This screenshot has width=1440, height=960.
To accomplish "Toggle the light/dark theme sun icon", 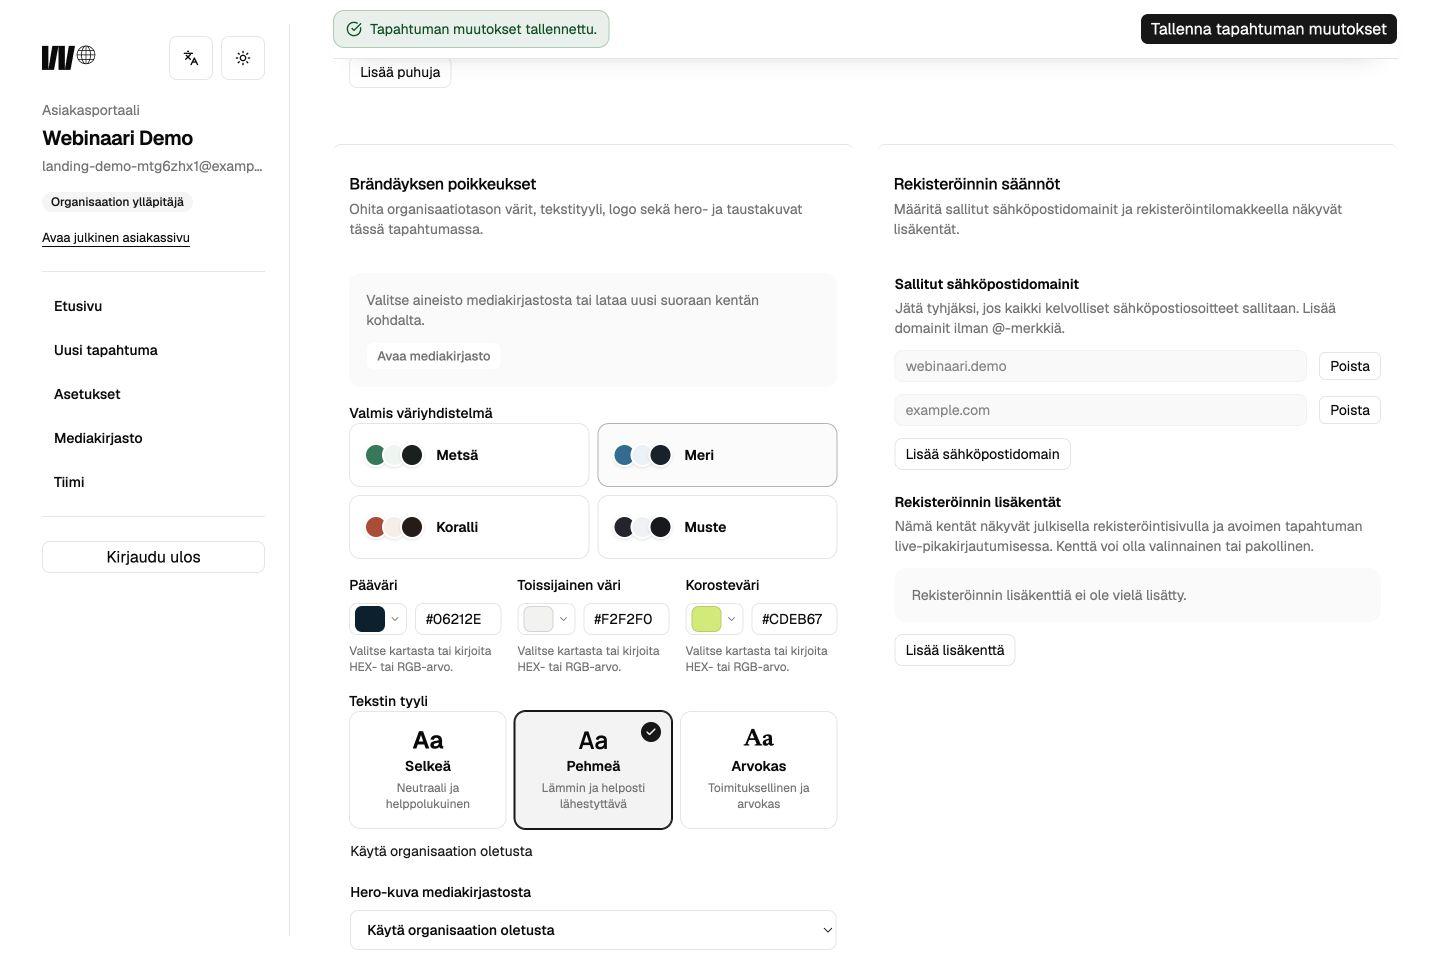I will coord(243,58).
